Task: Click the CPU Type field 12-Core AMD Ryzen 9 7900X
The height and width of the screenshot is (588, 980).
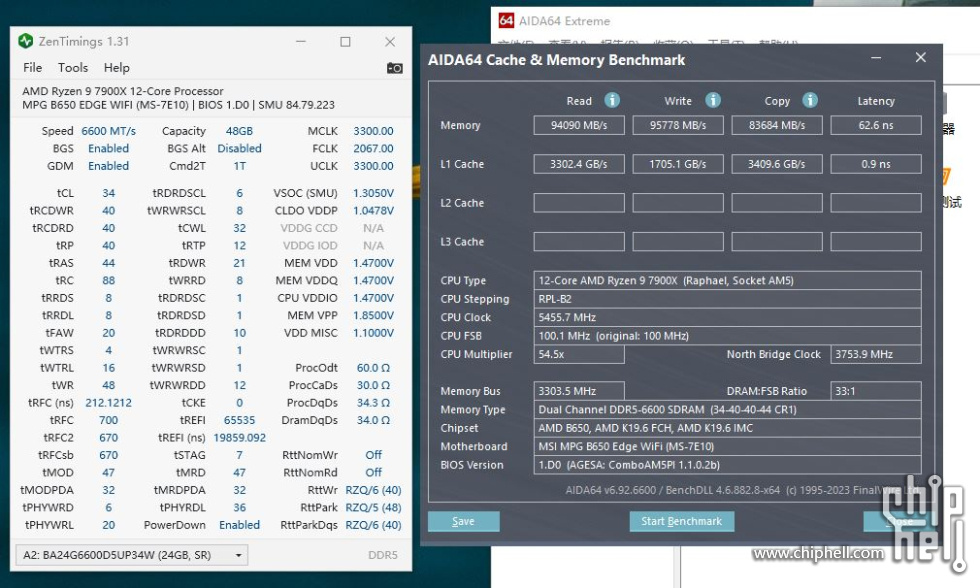Action: coord(728,281)
